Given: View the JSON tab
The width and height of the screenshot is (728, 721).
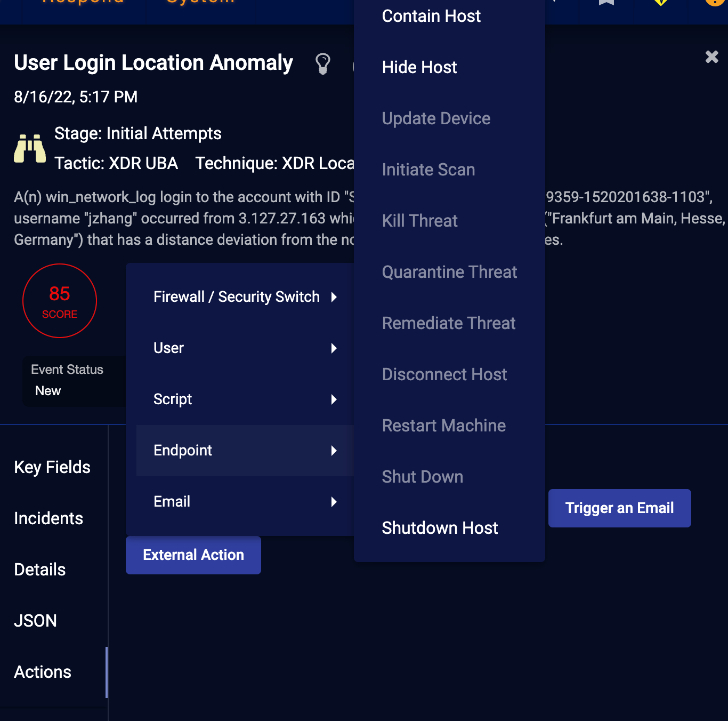Looking at the screenshot, I should [x=35, y=621].
